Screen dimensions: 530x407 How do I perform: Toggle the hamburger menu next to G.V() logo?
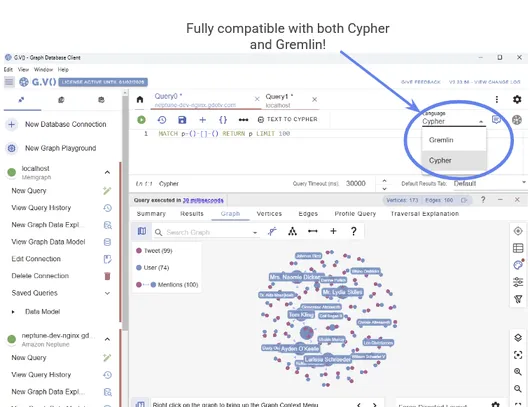tap(9, 82)
